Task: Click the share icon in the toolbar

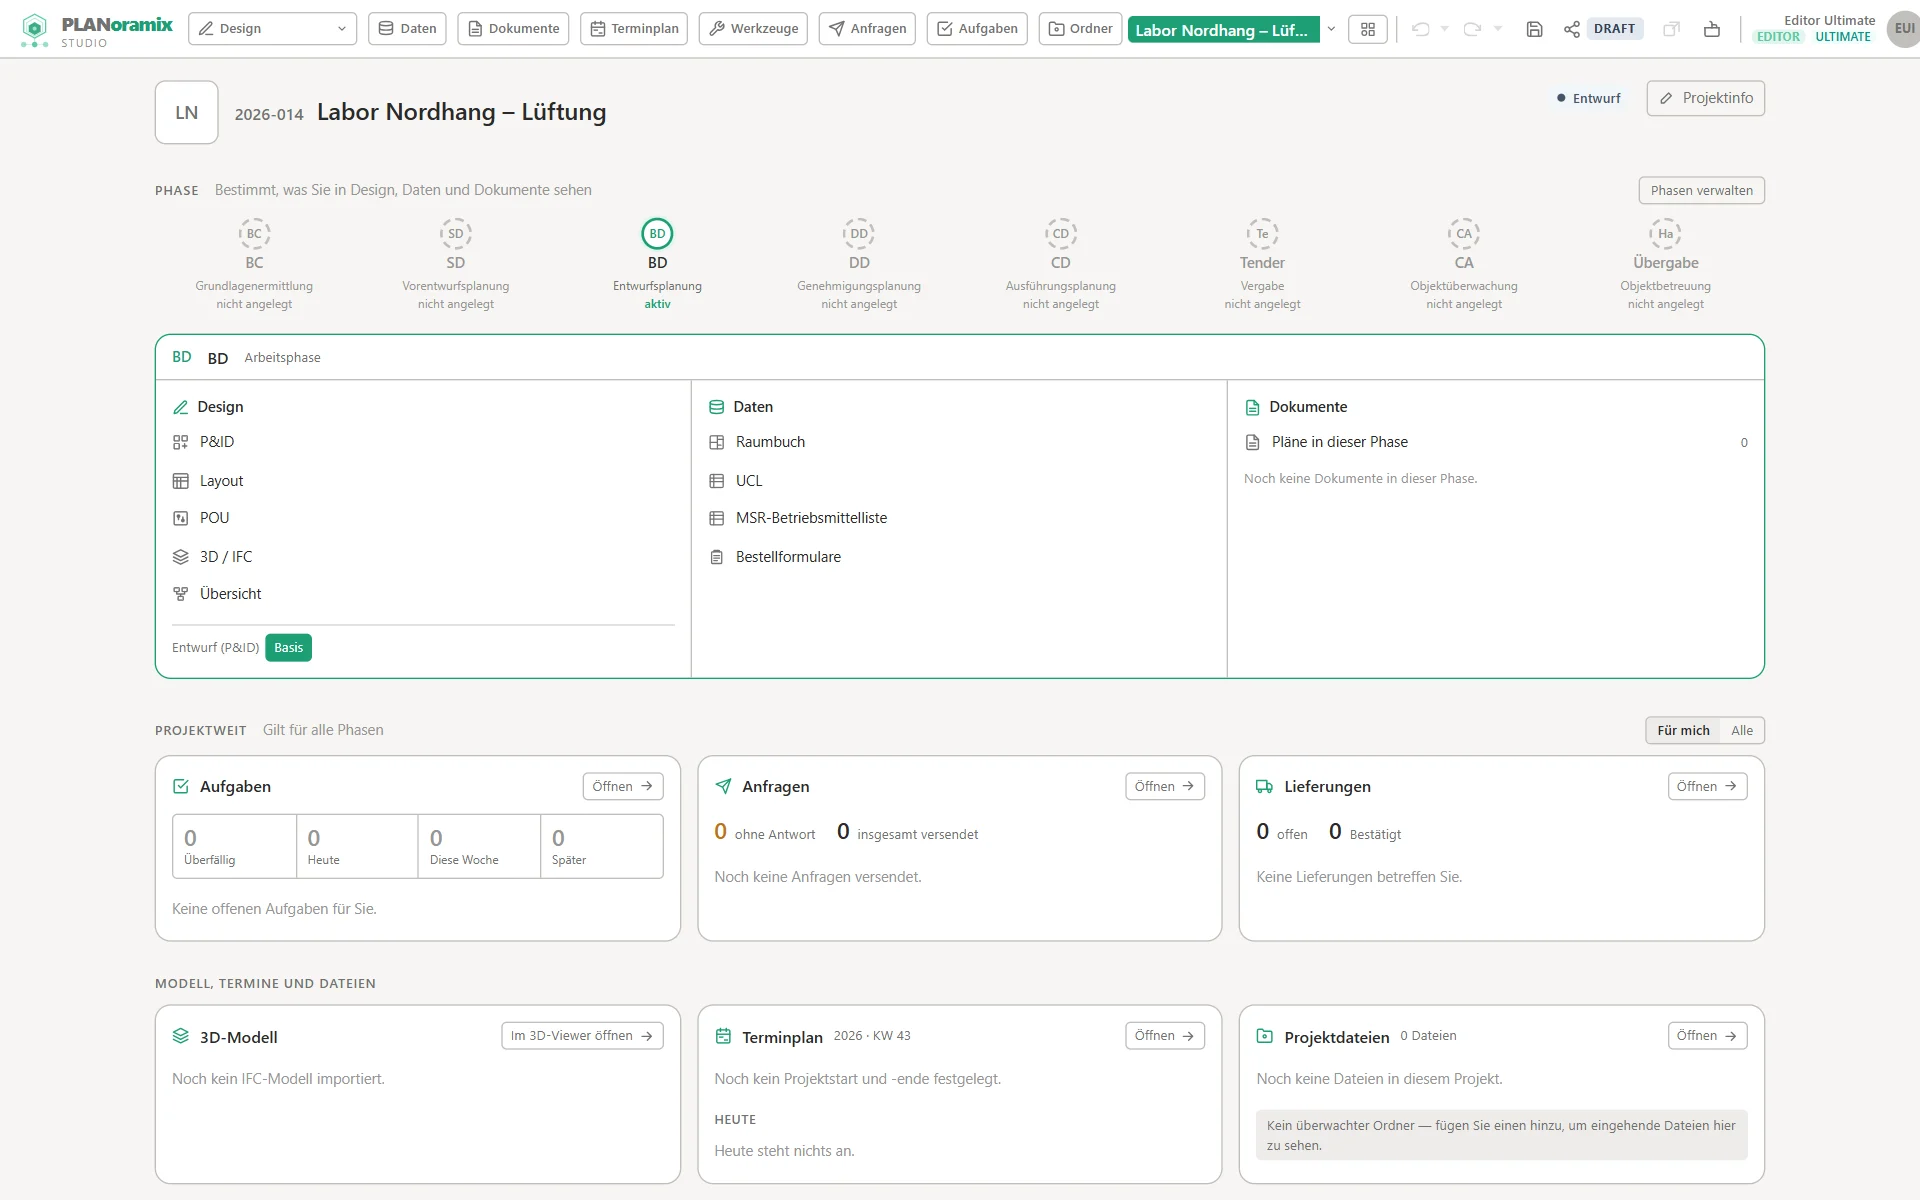Action: tap(1572, 29)
